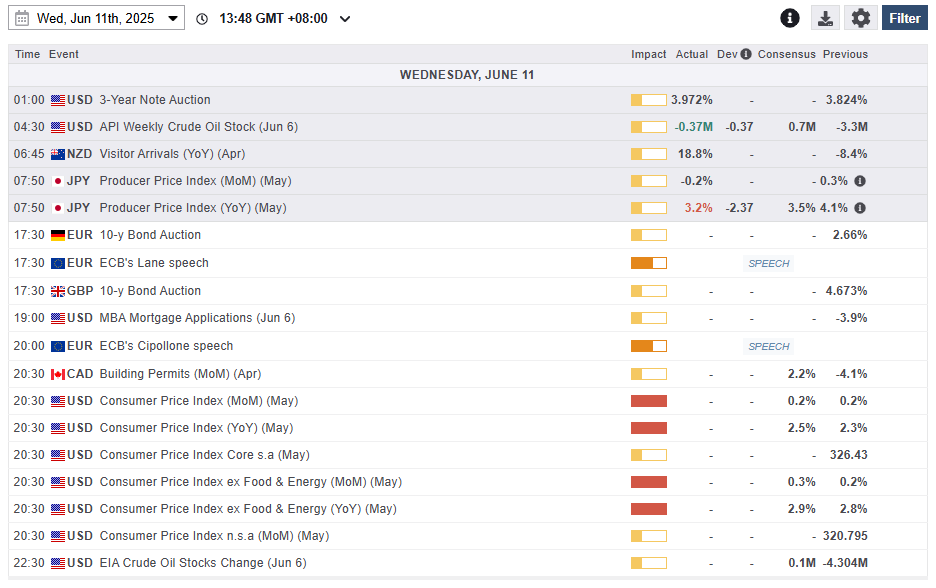Click the Consensus column header
The image size is (936, 588).
click(786, 54)
